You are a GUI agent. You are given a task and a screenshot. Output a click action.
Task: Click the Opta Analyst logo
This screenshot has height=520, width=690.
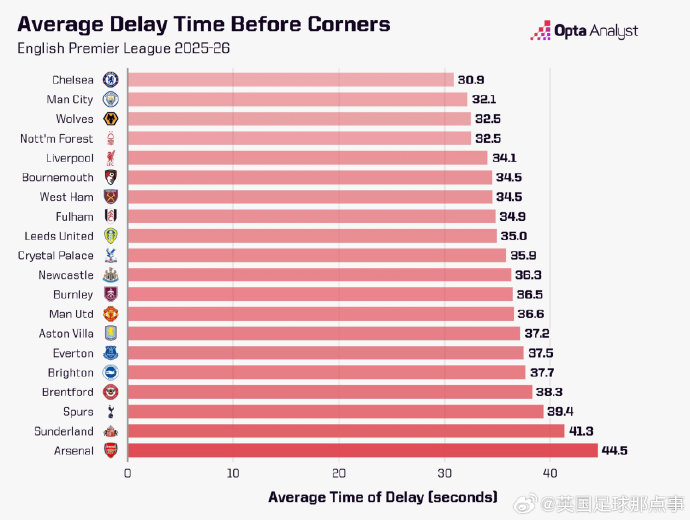tap(584, 32)
